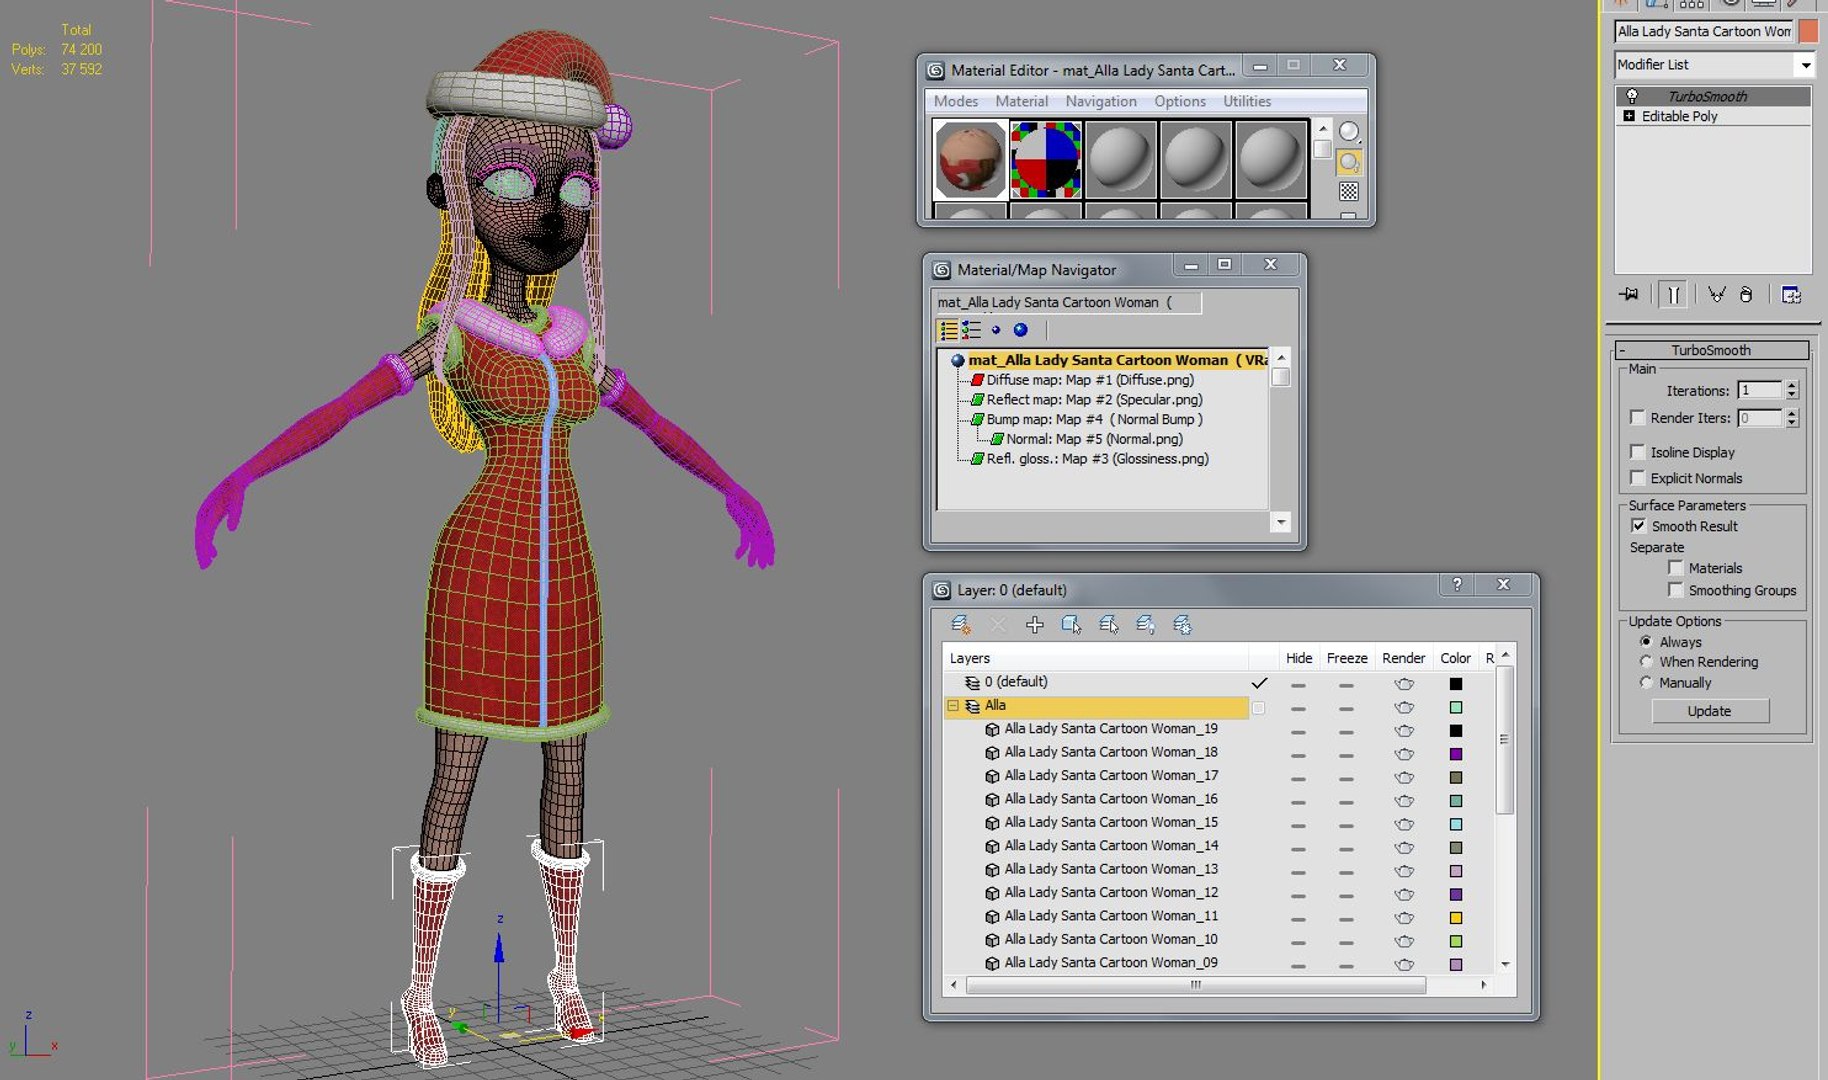Viewport: 1828px width, 1080px height.
Task: Click scroll down arrow in Layer list
Action: coord(1505,965)
